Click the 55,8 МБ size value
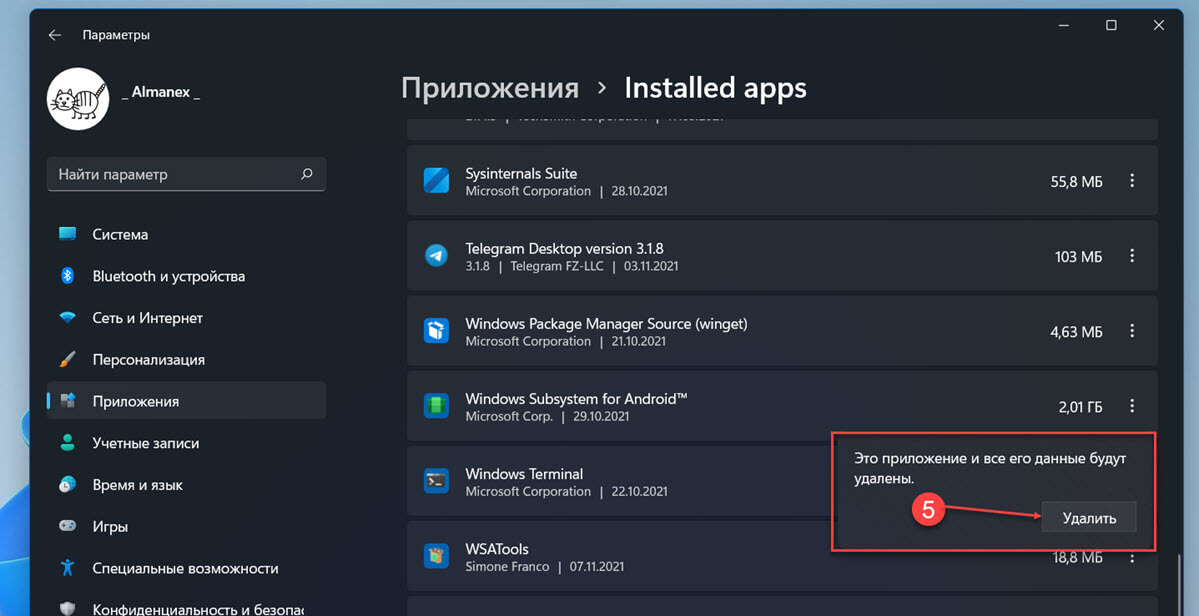The width and height of the screenshot is (1199, 616). [1076, 182]
